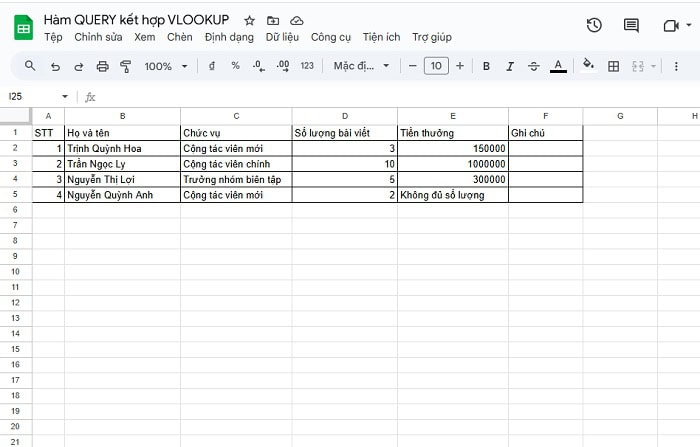Click the search menus magnifier icon
Viewport: 700px width, 447px height.
[x=30, y=66]
